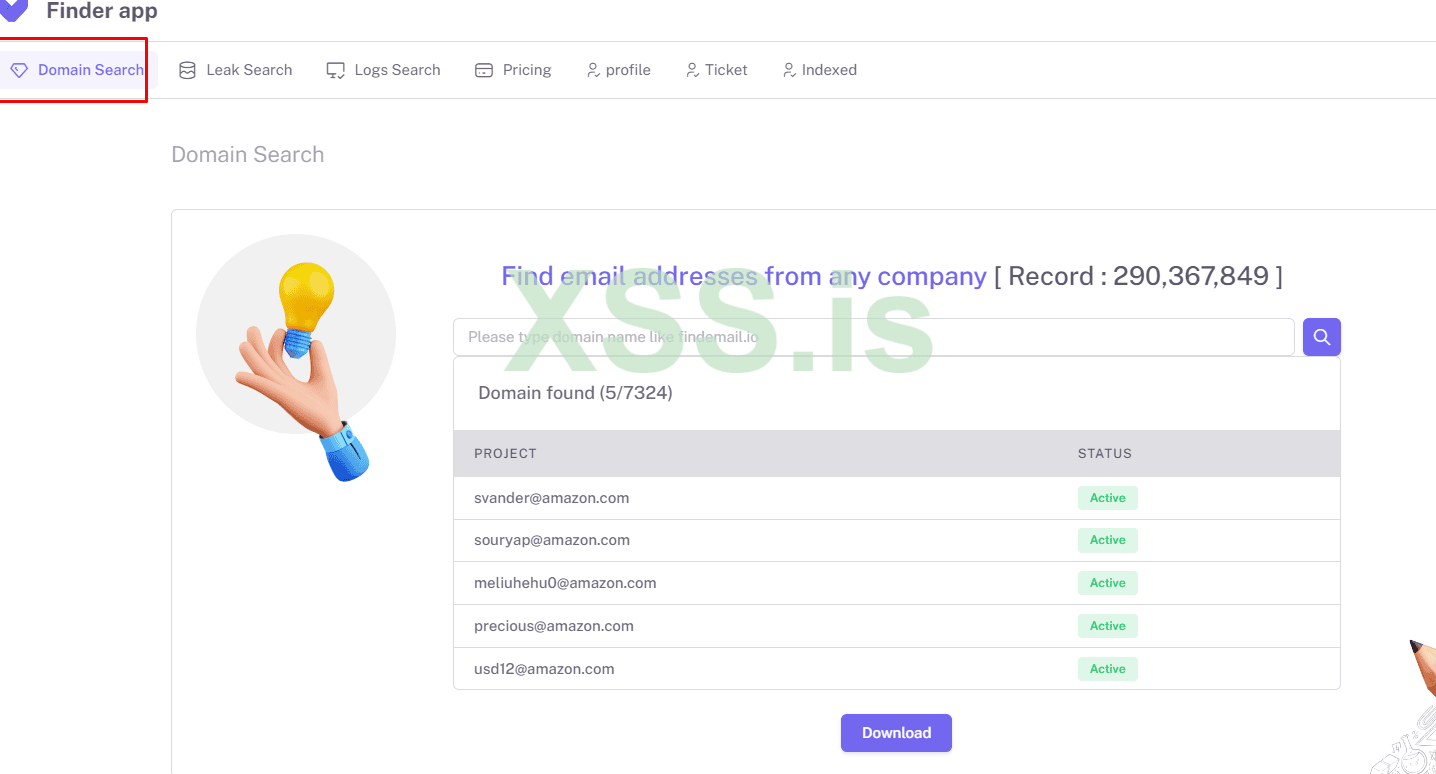Click the lightbulb hand illustration
The height and width of the screenshot is (774, 1436).
point(296,358)
